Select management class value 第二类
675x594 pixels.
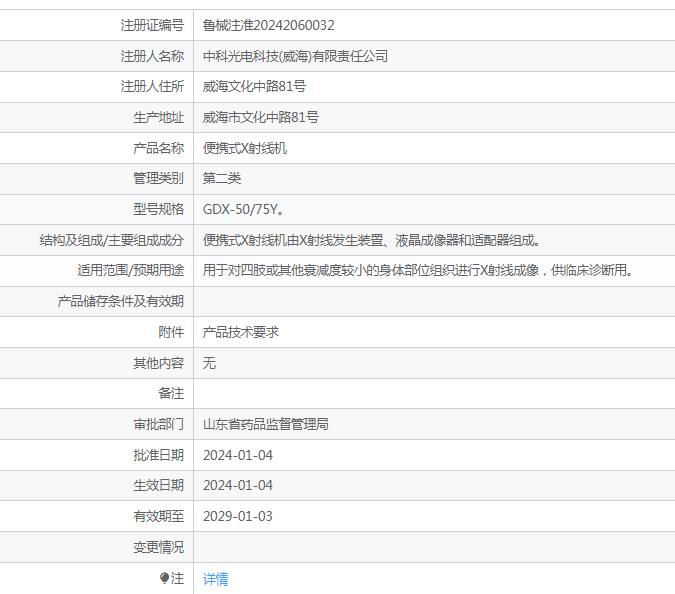(x=222, y=178)
